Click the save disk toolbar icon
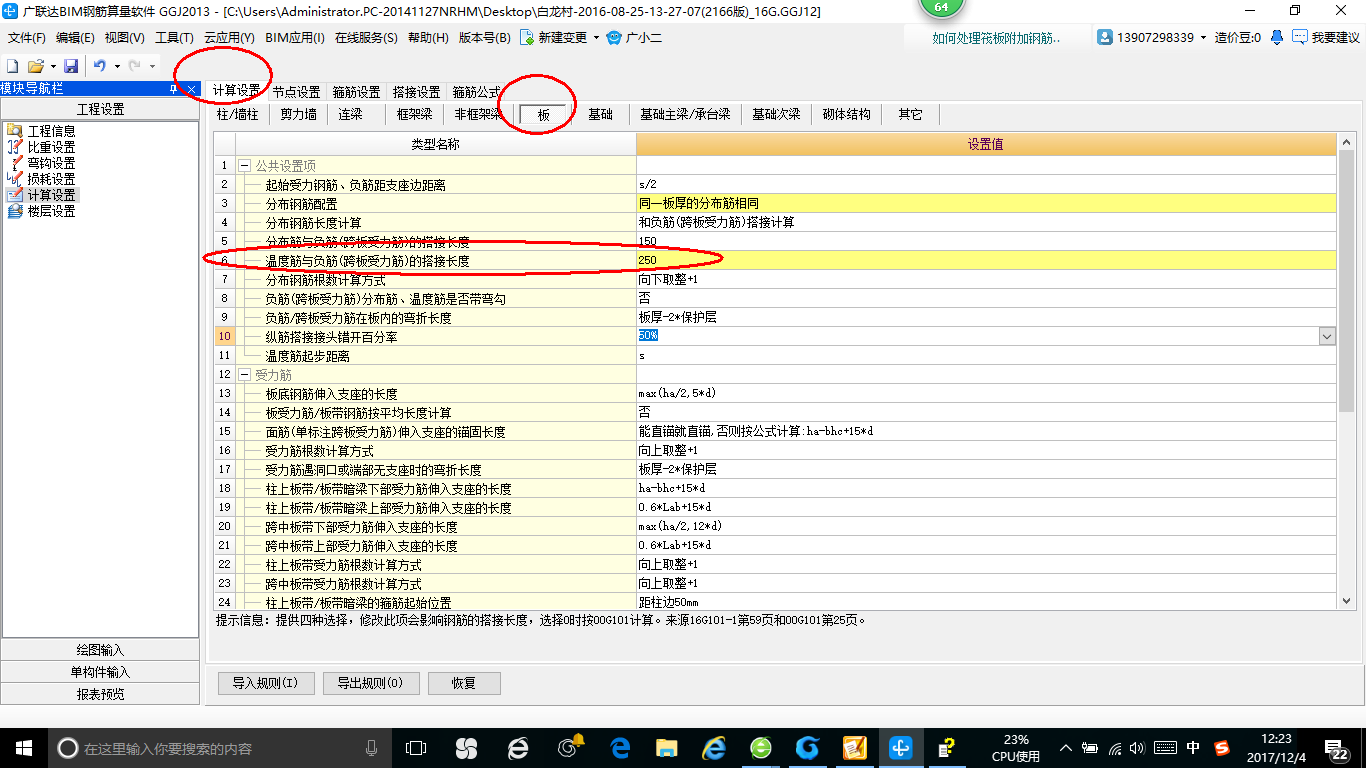 click(71, 66)
